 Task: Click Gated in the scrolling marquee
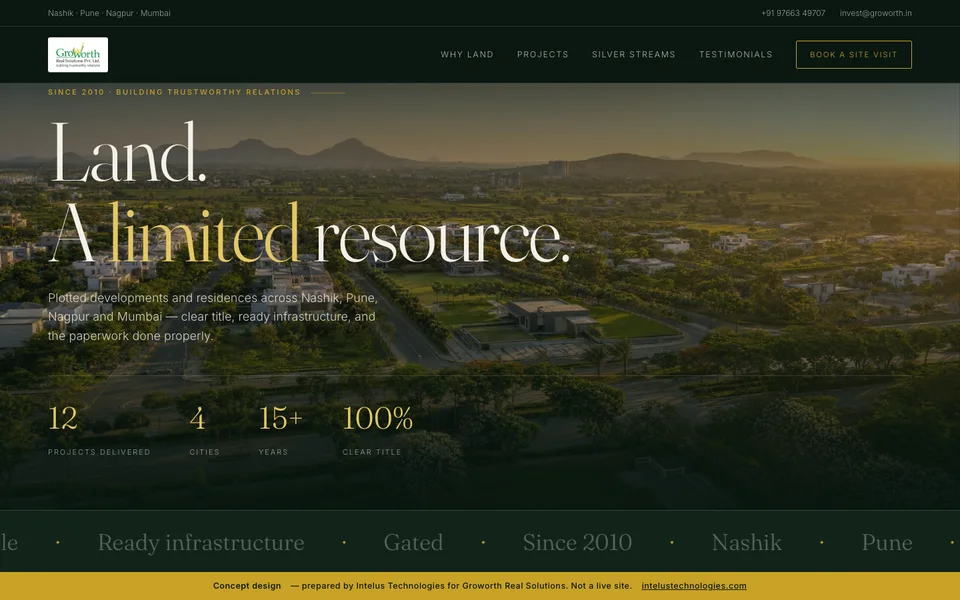(x=413, y=542)
